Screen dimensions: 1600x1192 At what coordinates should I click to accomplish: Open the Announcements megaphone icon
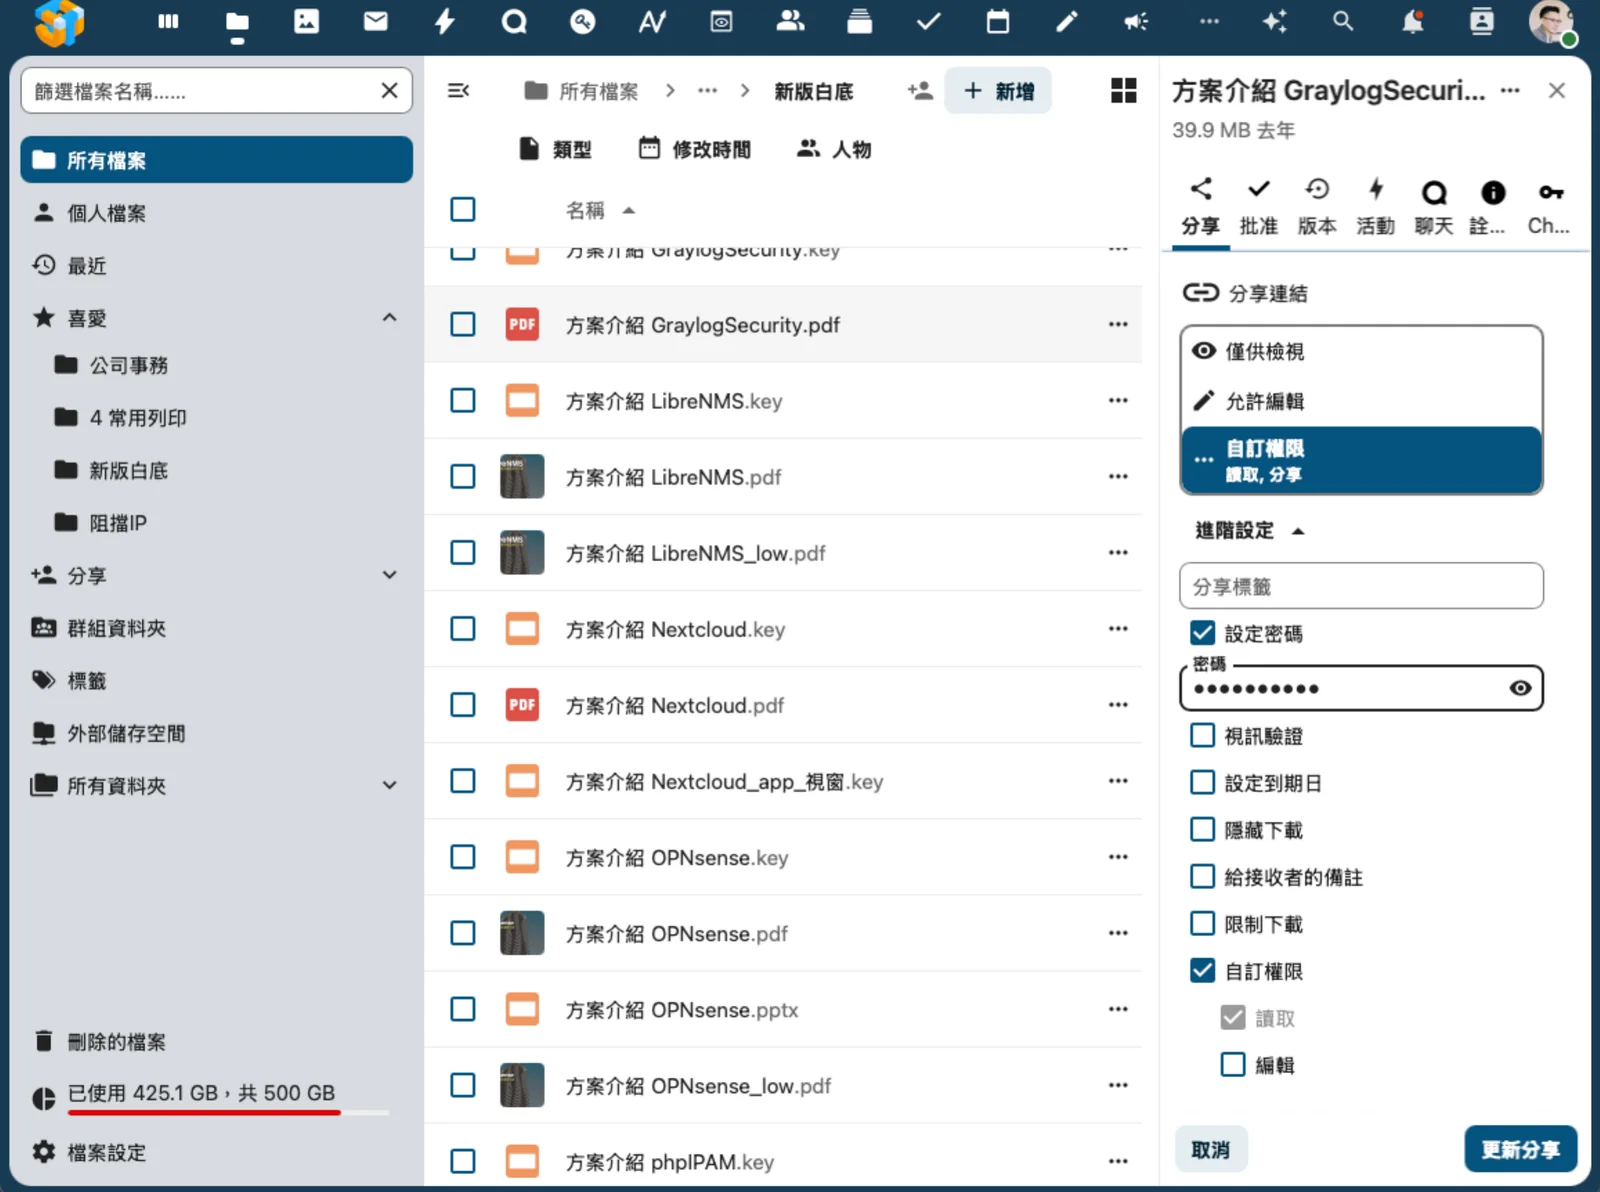1136,21
